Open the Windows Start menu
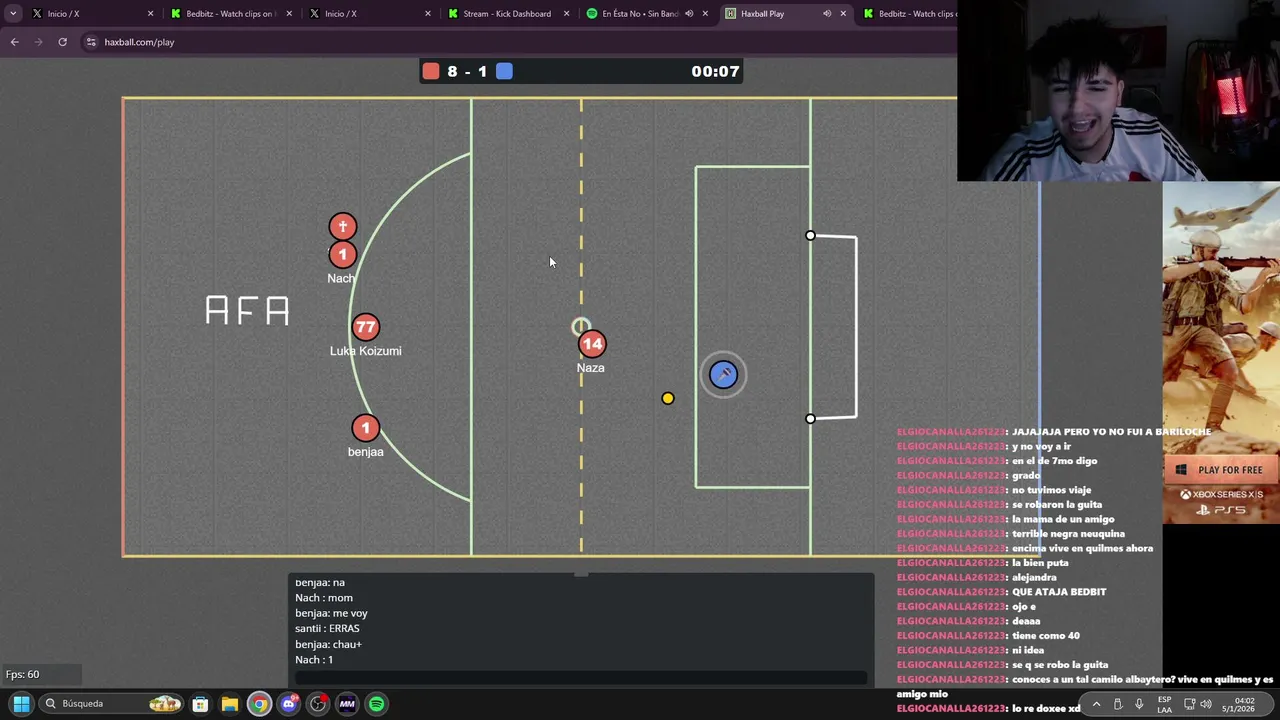This screenshot has width=1280, height=720. coord(21,703)
